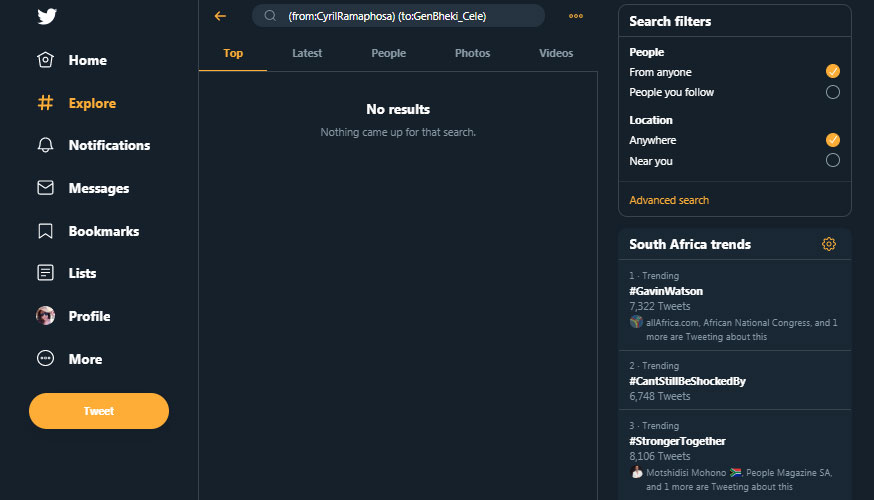Click the profile avatar picture
Viewport: 874px width, 500px height.
45,316
